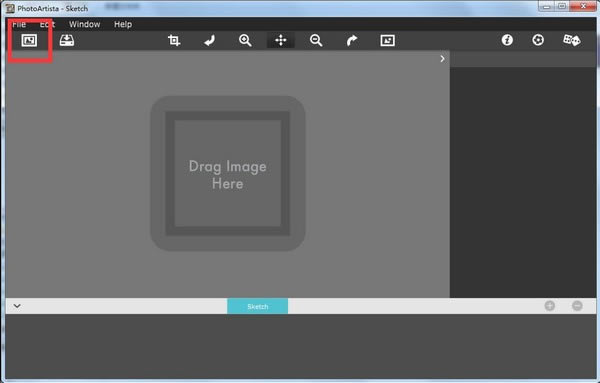
Task: Select the move pan tool
Action: (x=280, y=40)
